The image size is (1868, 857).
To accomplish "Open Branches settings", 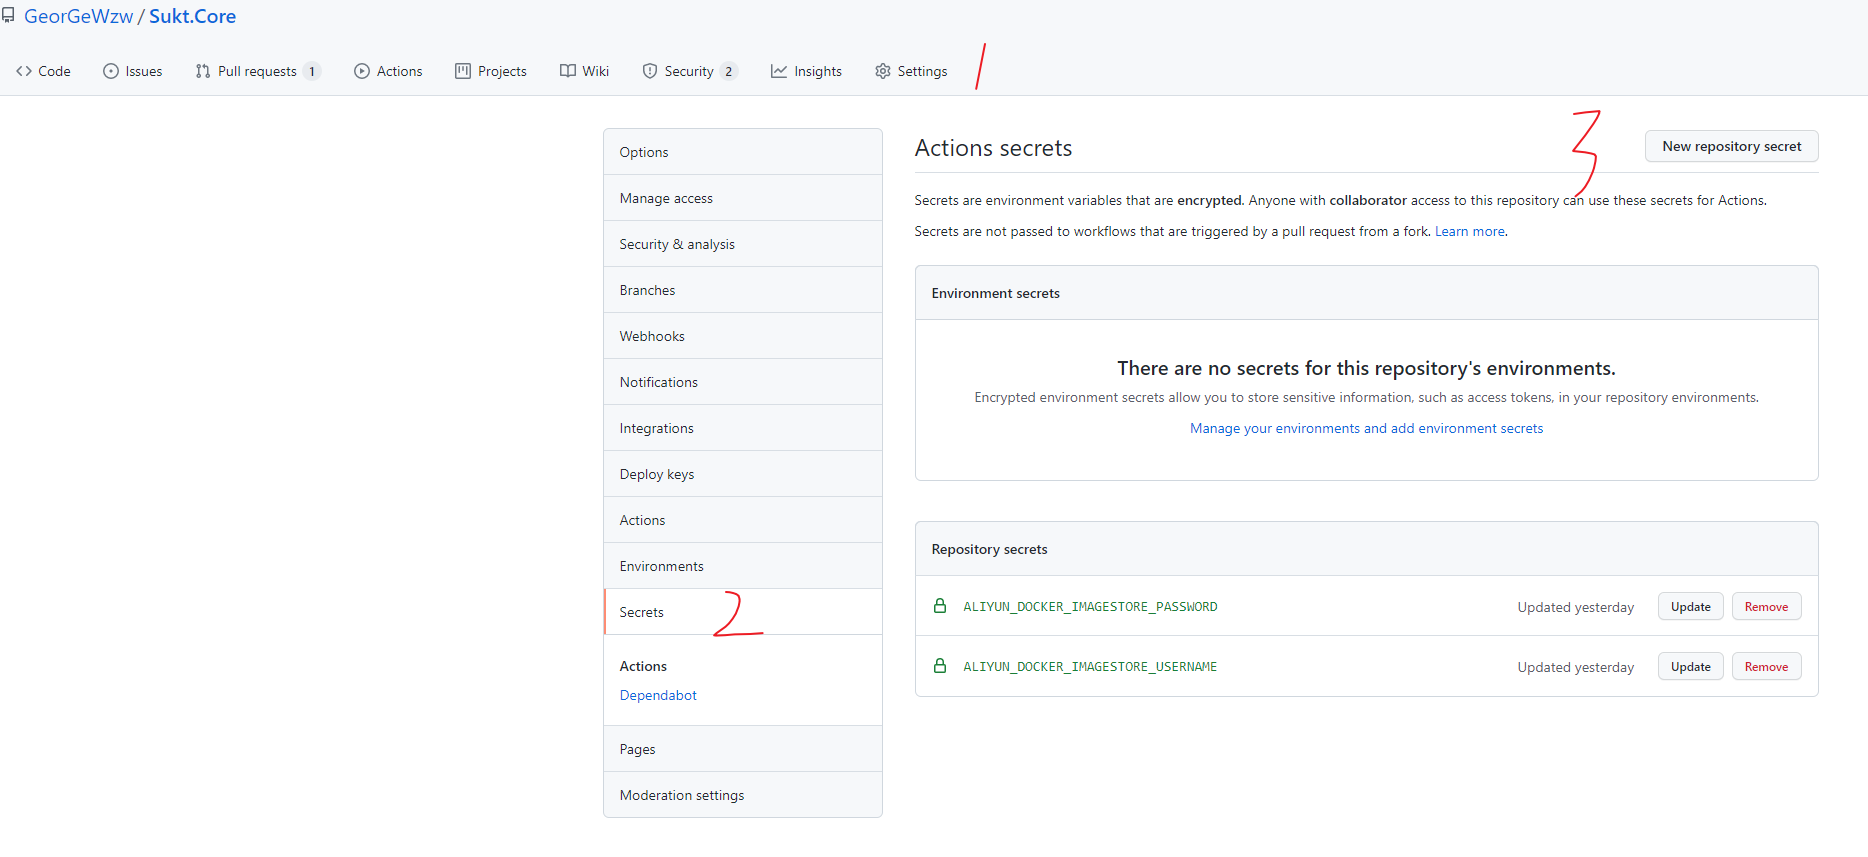I will coord(743,290).
